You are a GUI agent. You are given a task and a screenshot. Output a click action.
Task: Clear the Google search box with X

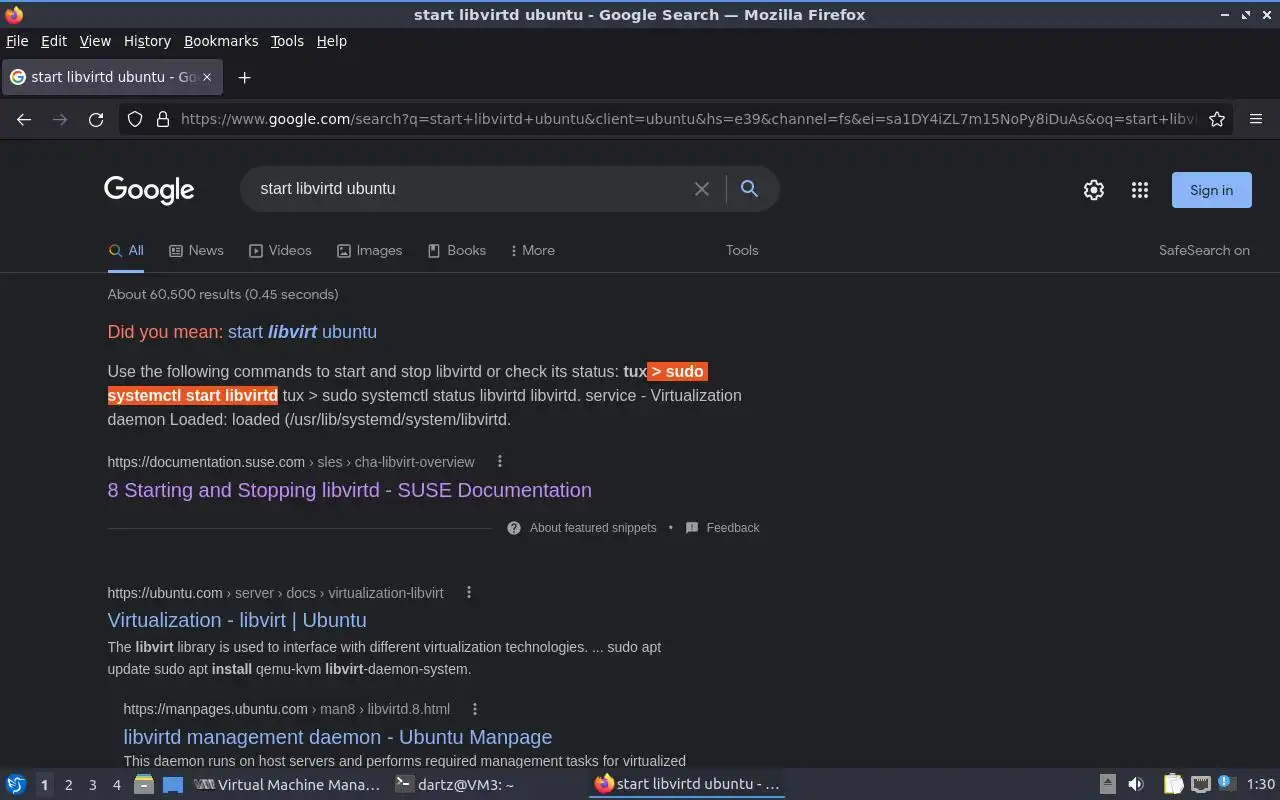[702, 189]
